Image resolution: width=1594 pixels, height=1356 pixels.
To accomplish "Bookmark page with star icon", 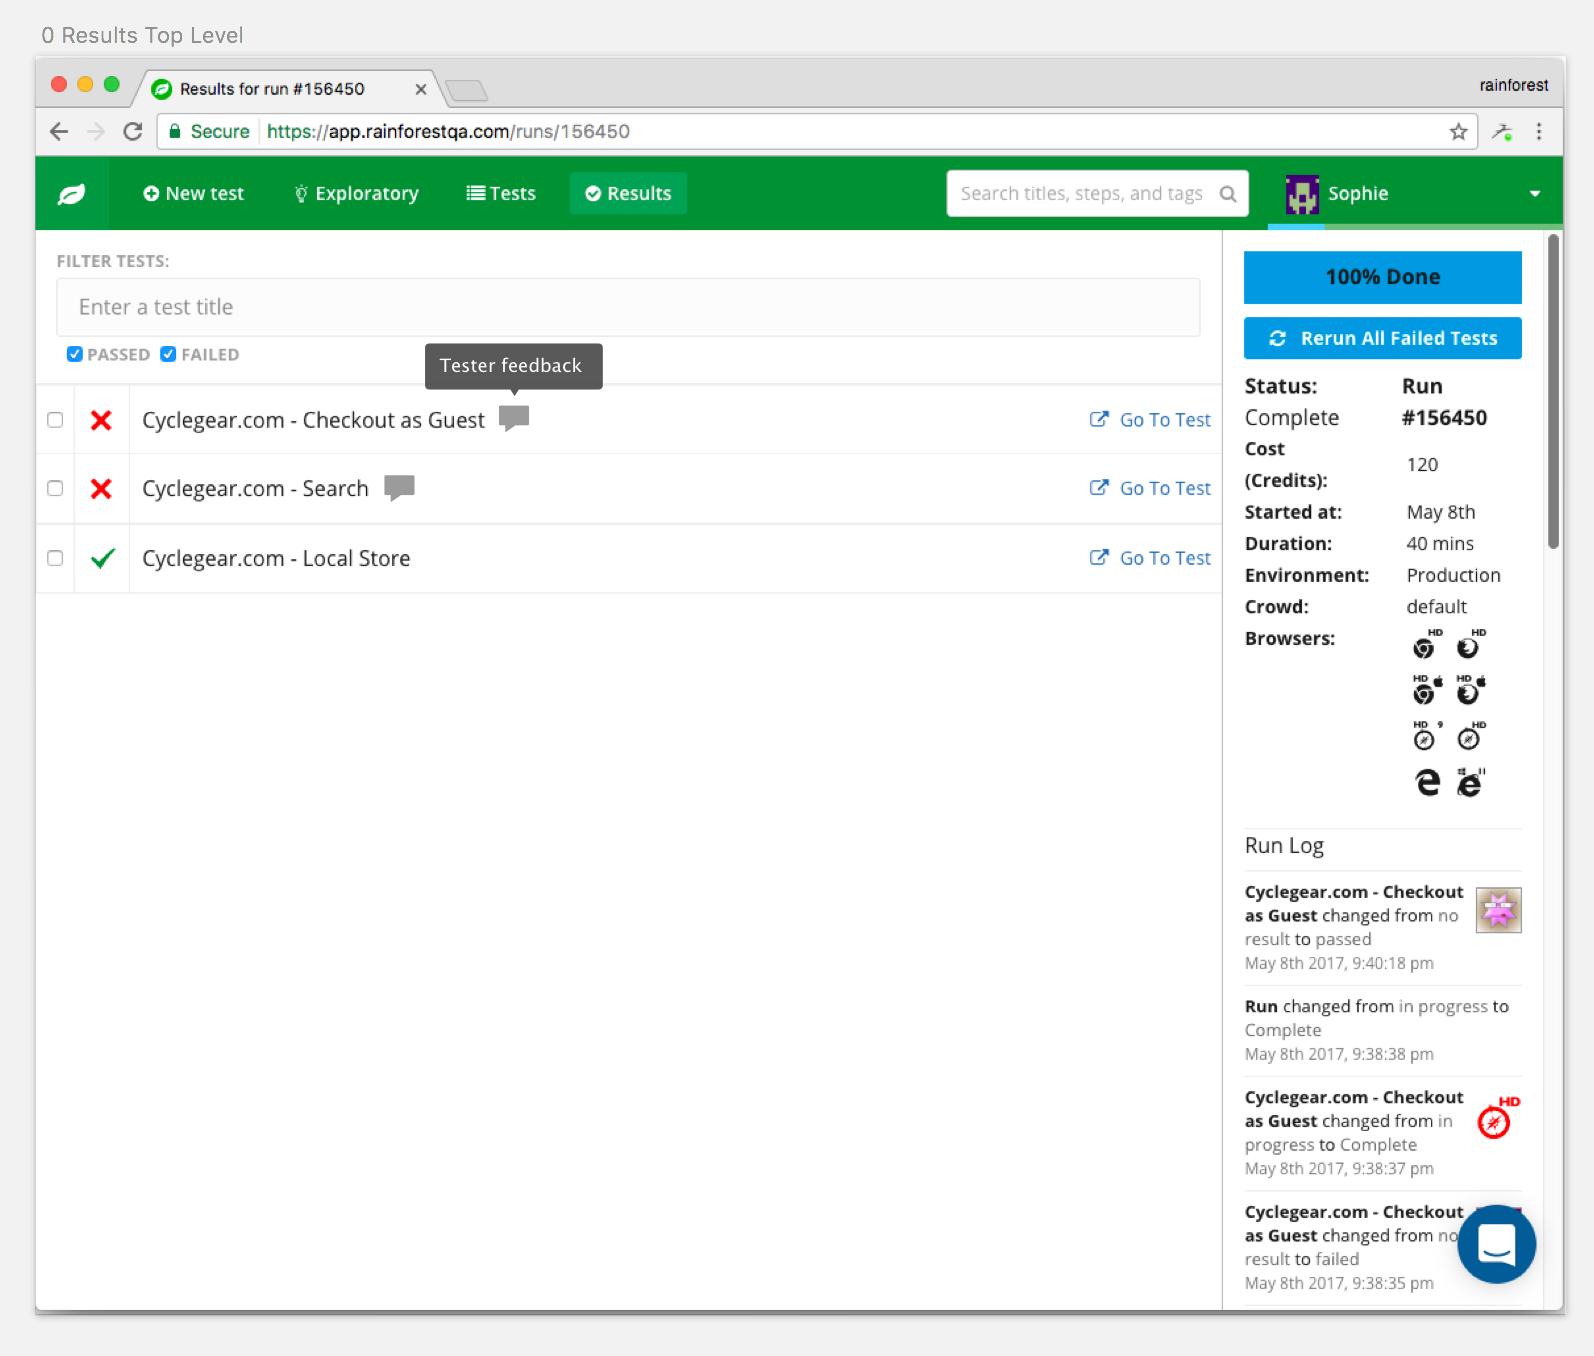I will [1458, 131].
